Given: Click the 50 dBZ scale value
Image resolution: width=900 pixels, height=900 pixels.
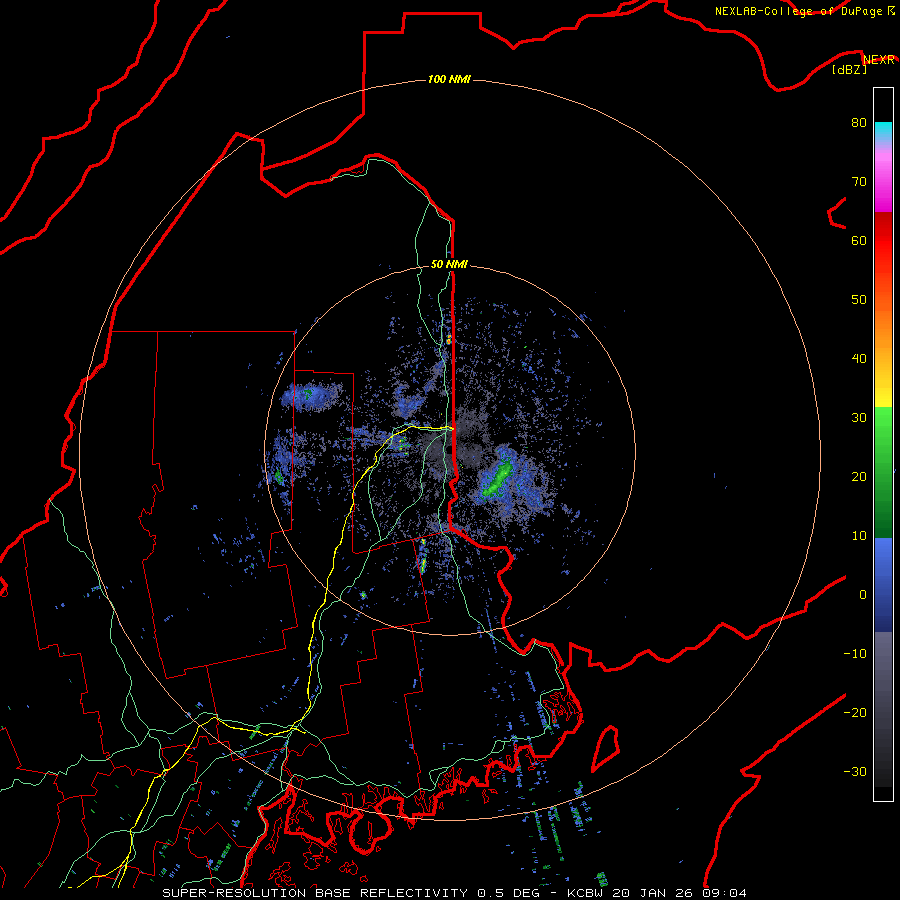Looking at the screenshot, I should click(859, 300).
